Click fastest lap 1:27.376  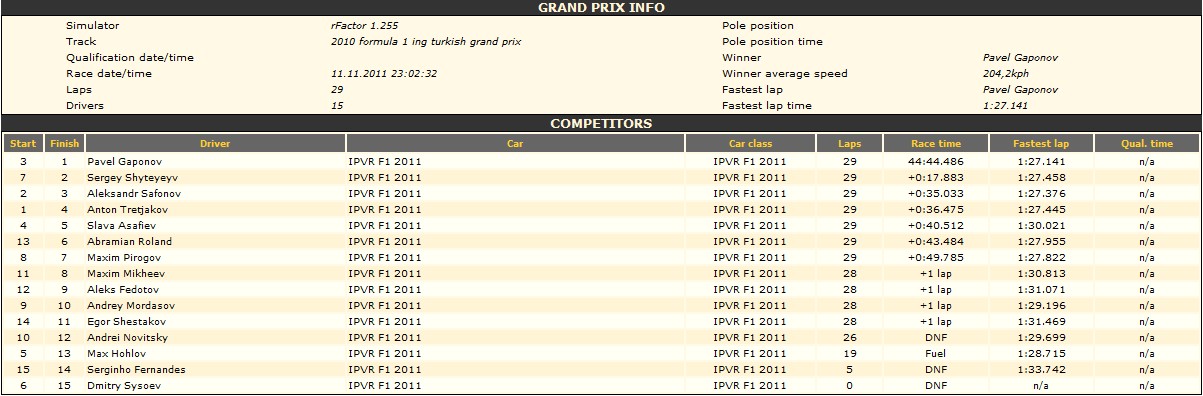(x=1041, y=193)
